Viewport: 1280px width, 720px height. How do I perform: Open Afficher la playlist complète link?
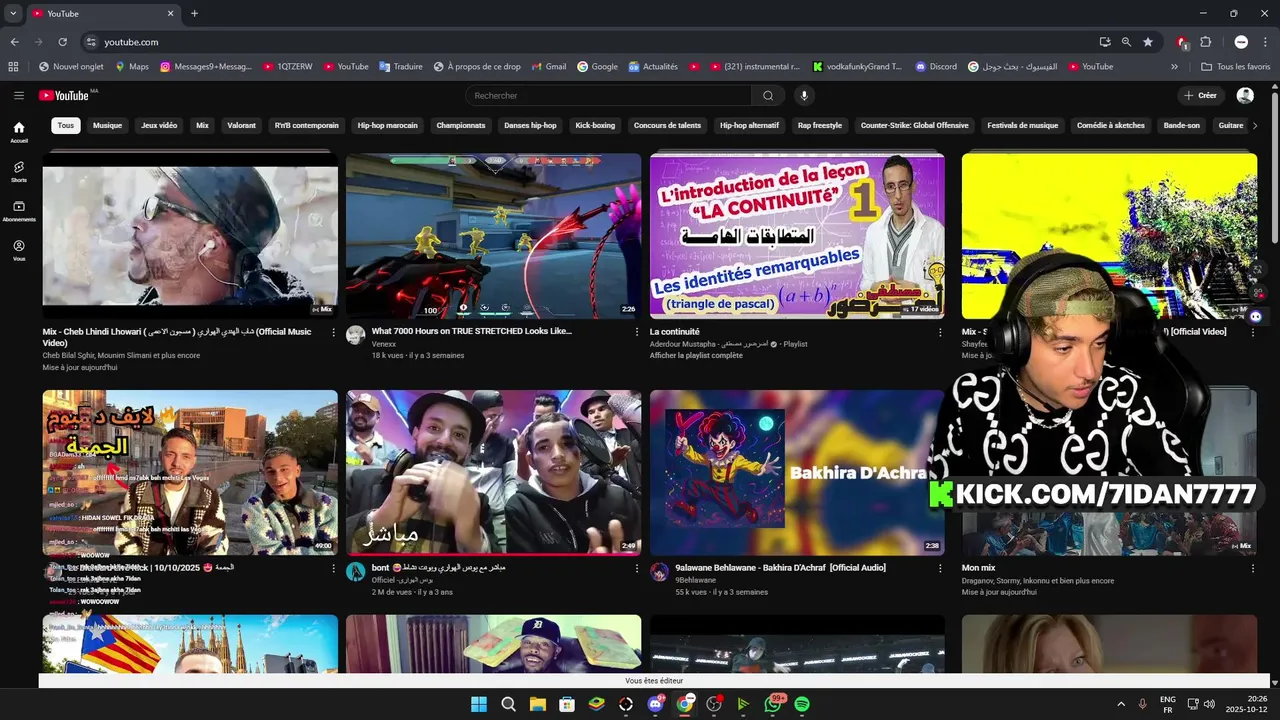696,355
